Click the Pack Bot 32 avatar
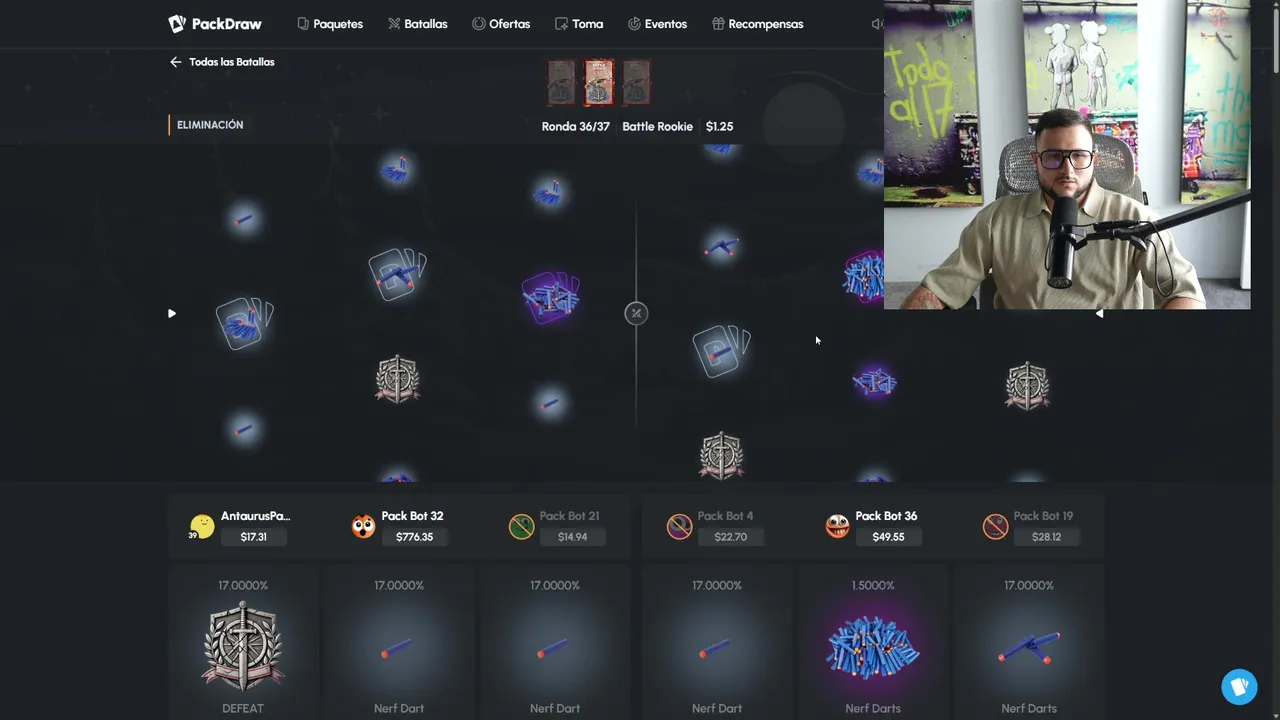The height and width of the screenshot is (720, 1280). [363, 526]
